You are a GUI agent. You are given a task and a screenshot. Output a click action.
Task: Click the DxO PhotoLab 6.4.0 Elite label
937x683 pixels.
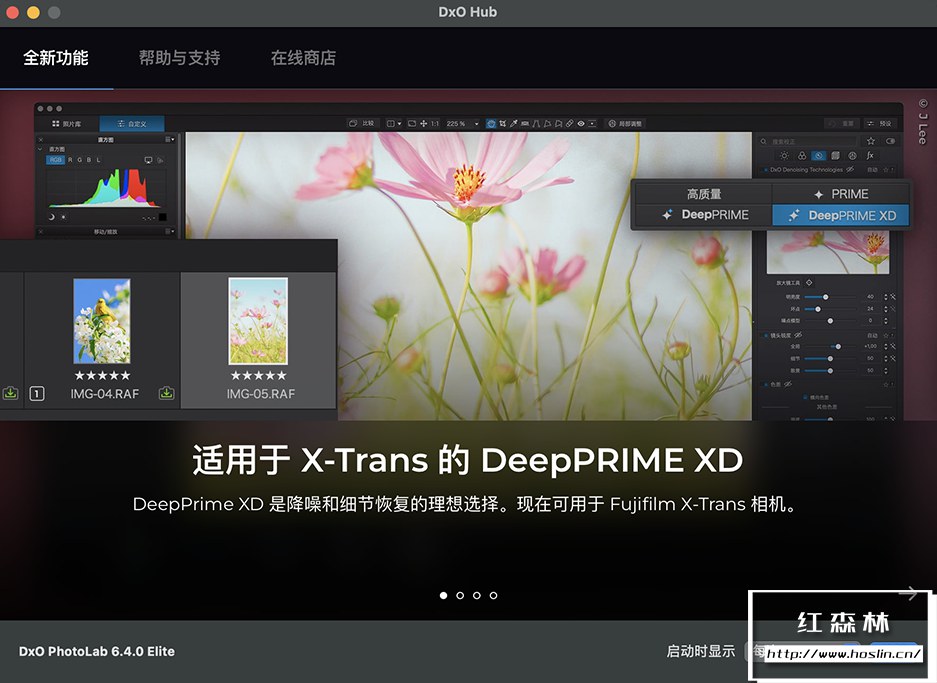coord(97,651)
